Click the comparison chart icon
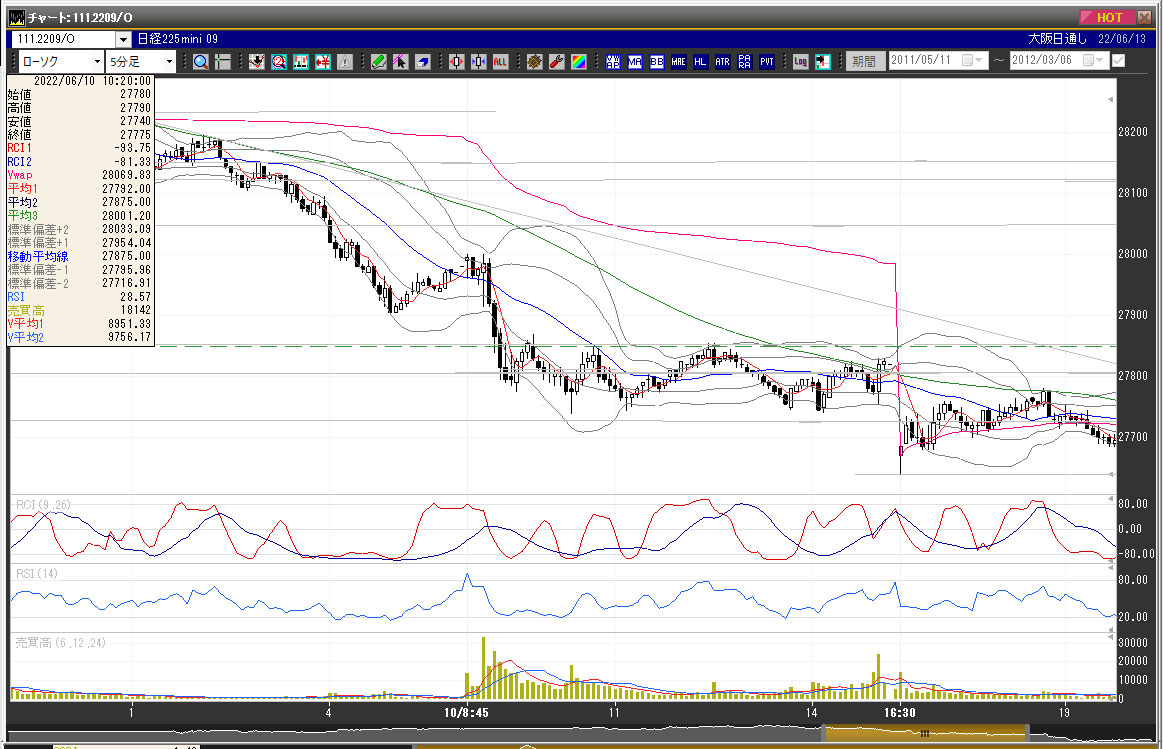Viewport: 1163px width, 749px height. tap(300, 62)
